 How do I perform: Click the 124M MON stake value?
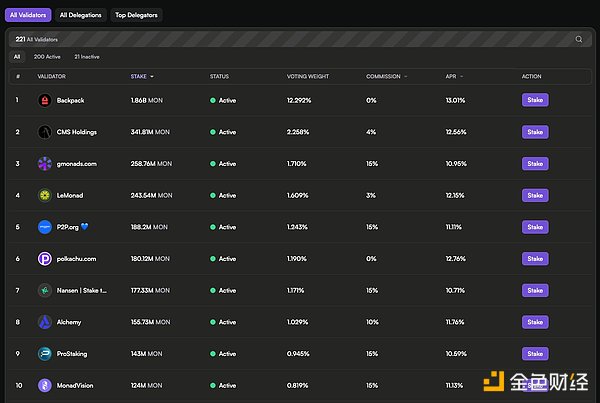coord(146,385)
